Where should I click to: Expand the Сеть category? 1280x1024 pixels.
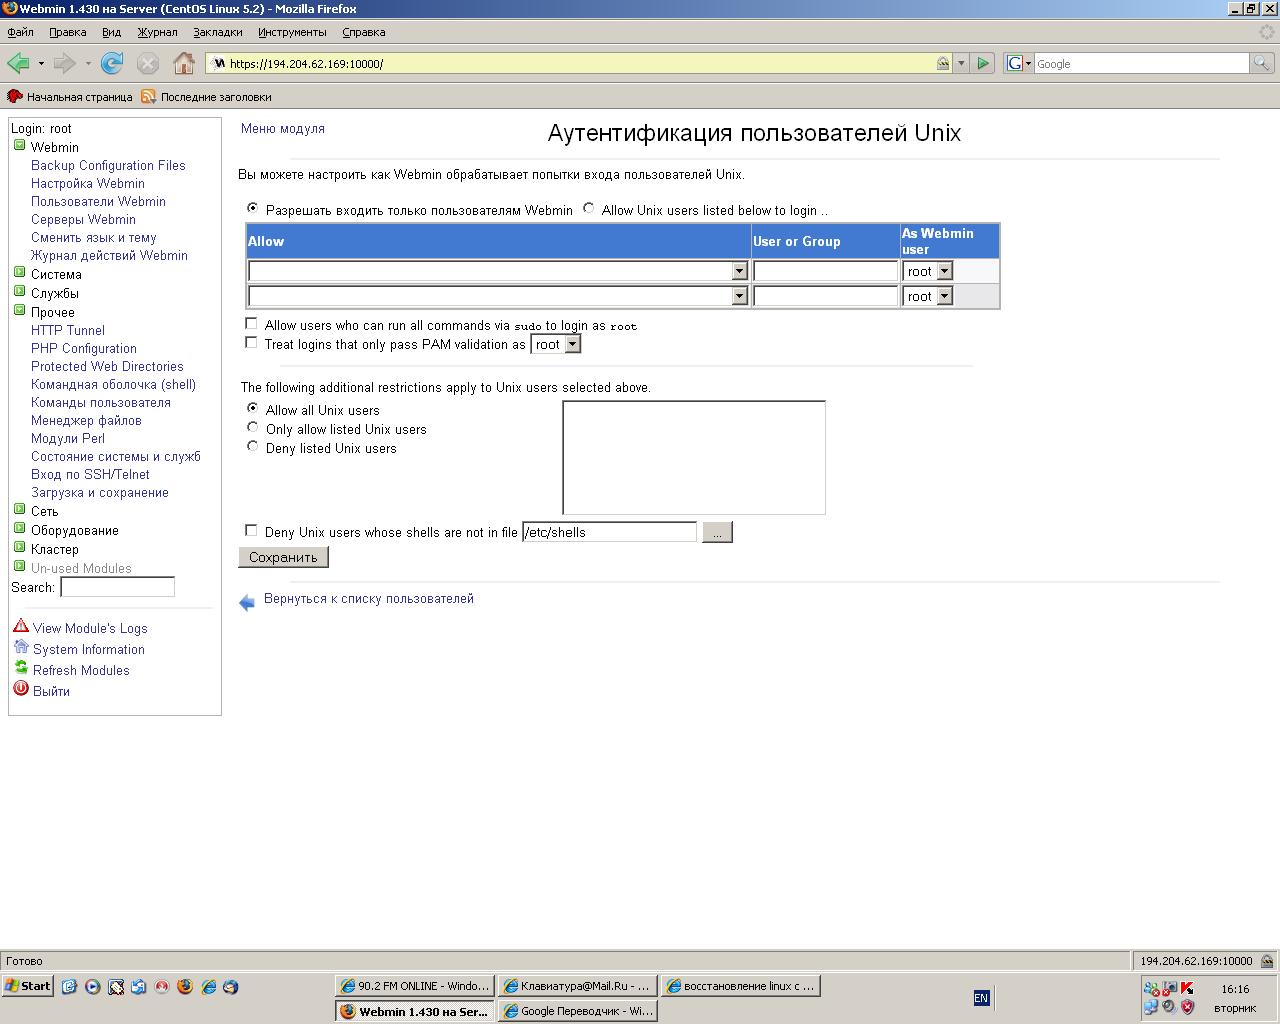19,509
